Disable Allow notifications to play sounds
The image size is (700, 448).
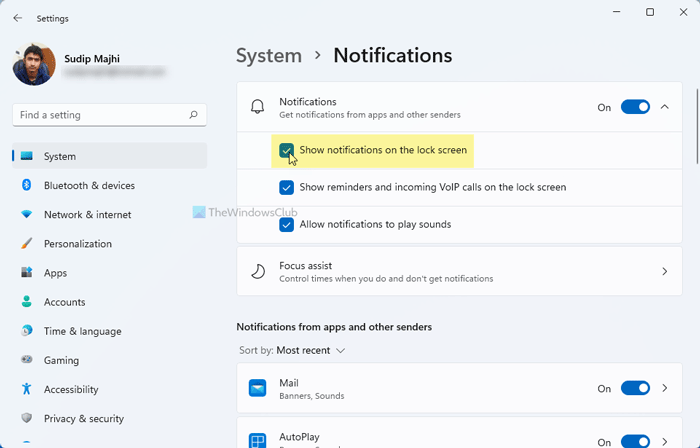pyautogui.click(x=287, y=224)
